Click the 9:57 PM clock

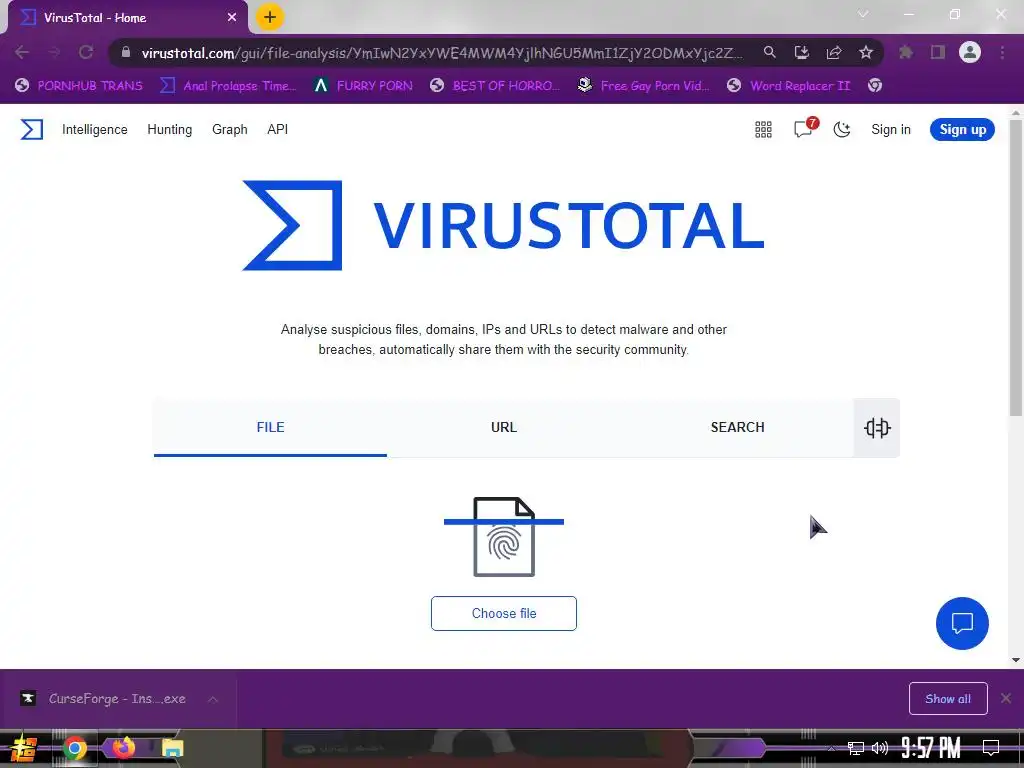931,748
